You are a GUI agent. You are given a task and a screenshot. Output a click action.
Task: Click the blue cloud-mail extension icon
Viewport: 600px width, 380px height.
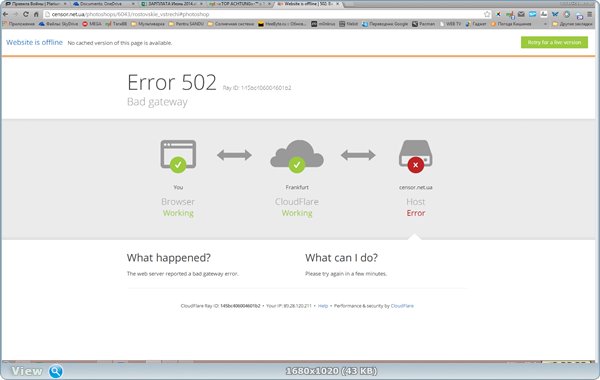[532, 14]
